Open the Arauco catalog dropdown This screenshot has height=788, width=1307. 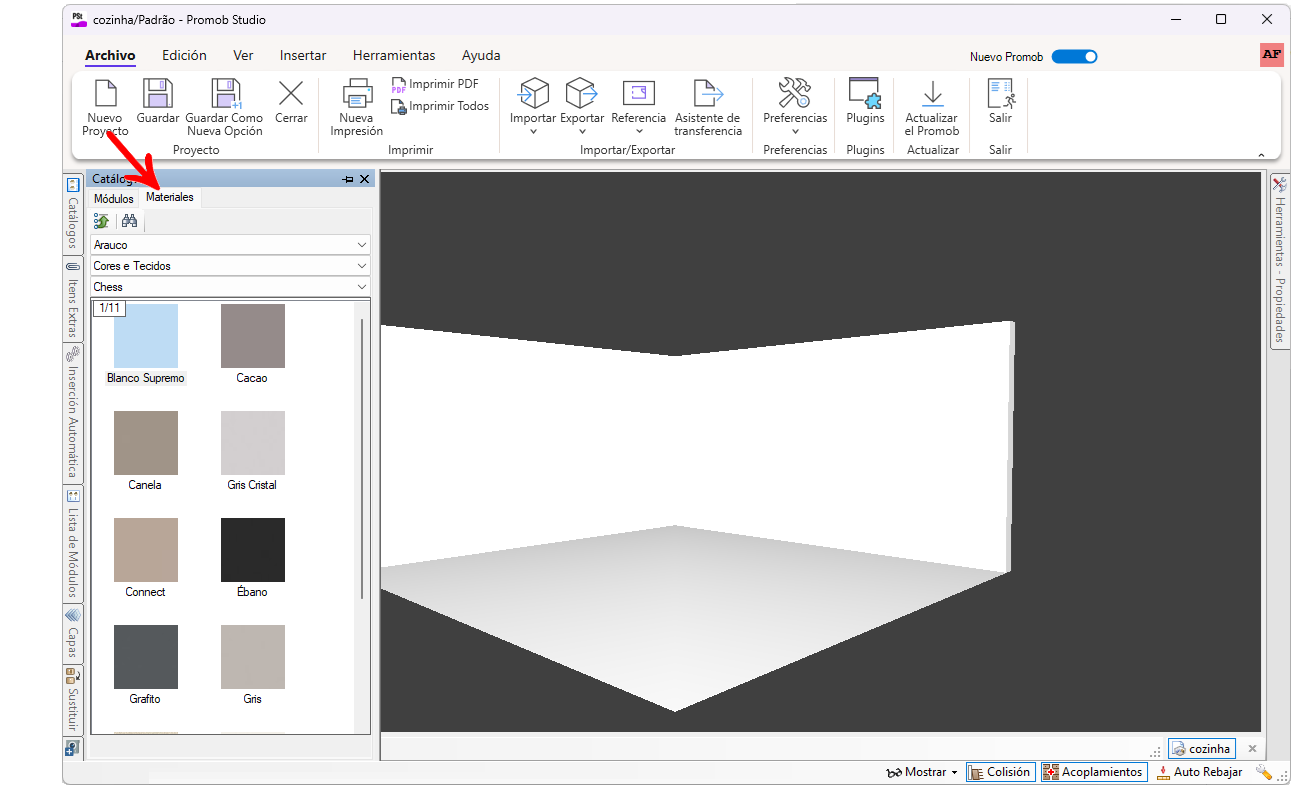(x=231, y=245)
